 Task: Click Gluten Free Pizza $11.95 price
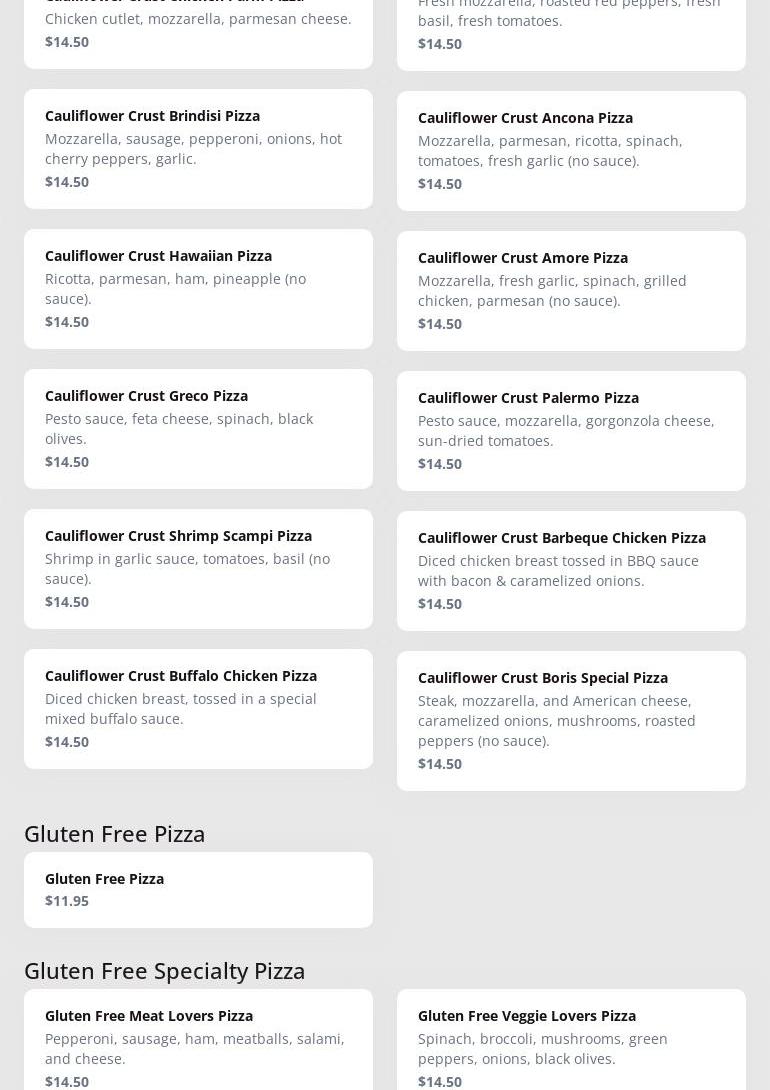tap(67, 901)
